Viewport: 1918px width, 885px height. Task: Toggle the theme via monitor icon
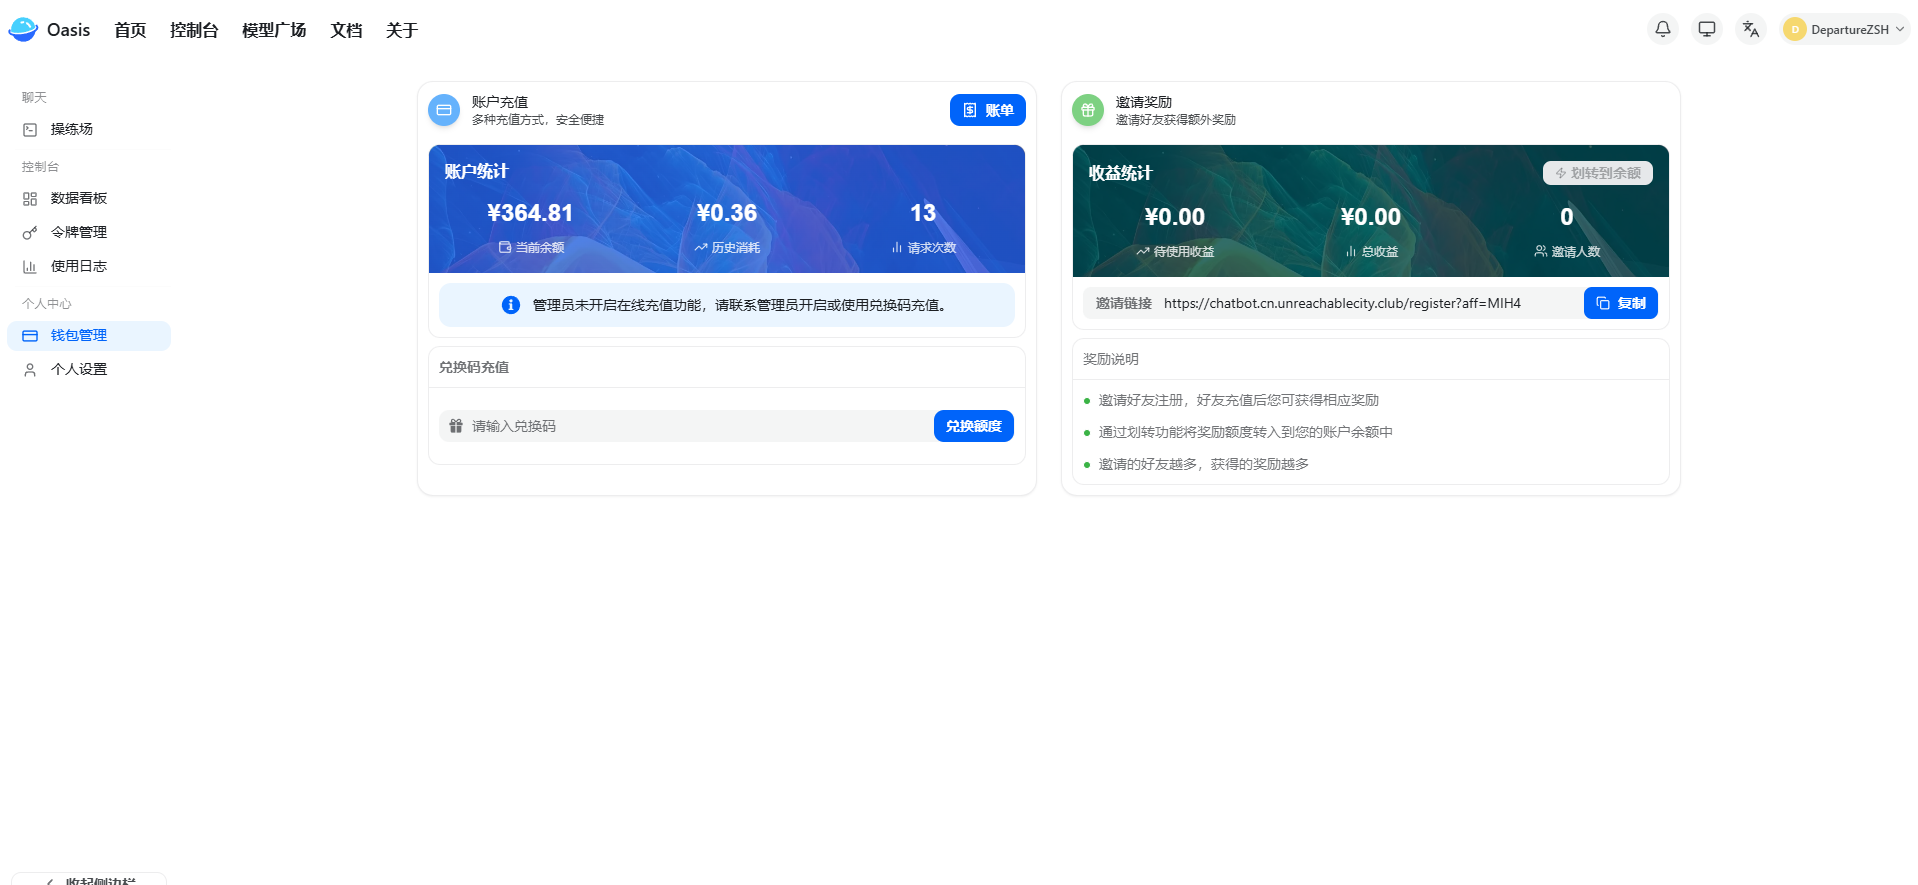point(1706,29)
